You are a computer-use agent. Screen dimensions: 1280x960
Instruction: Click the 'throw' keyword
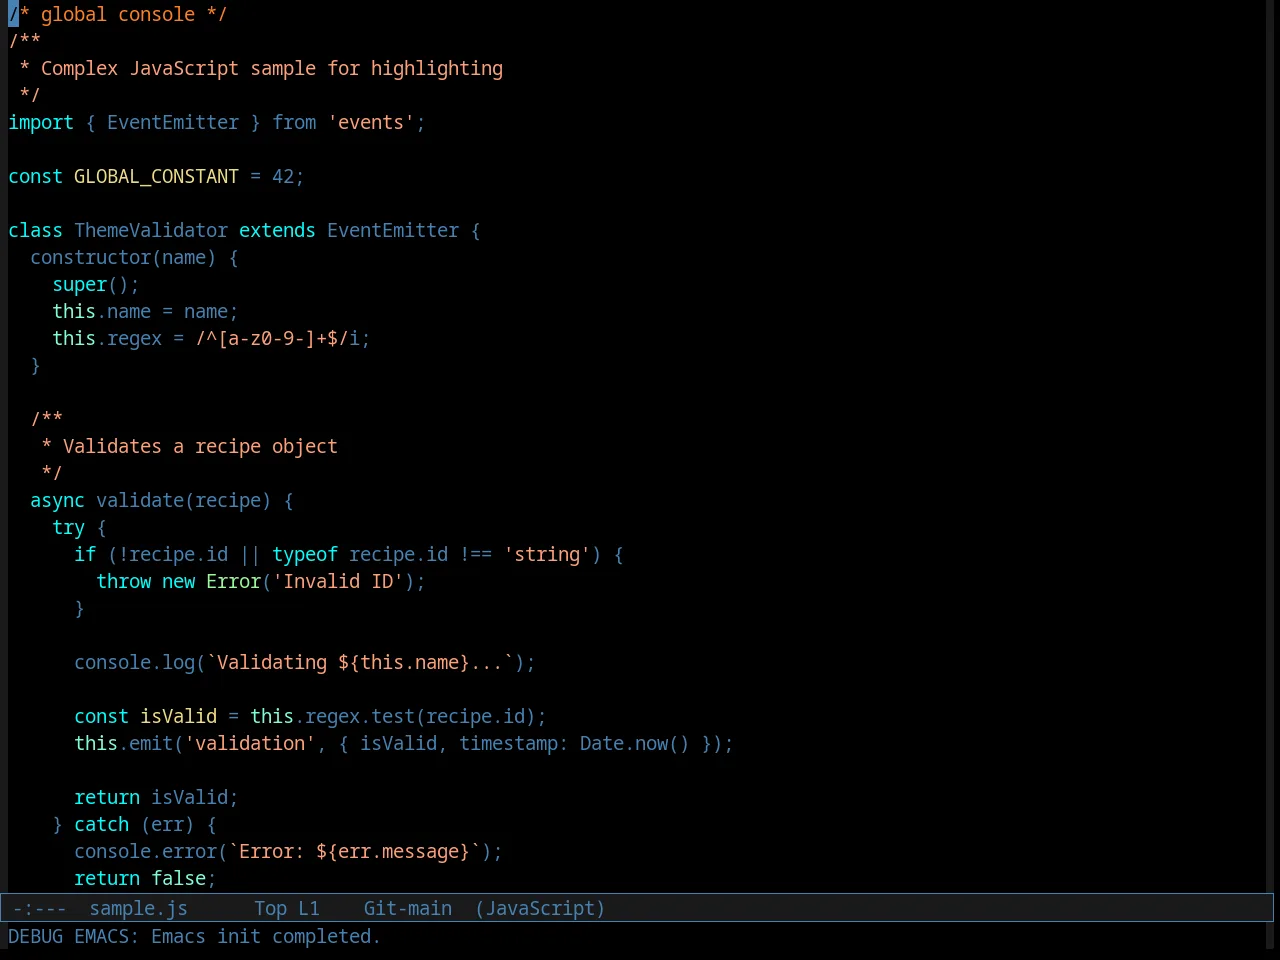(x=123, y=581)
